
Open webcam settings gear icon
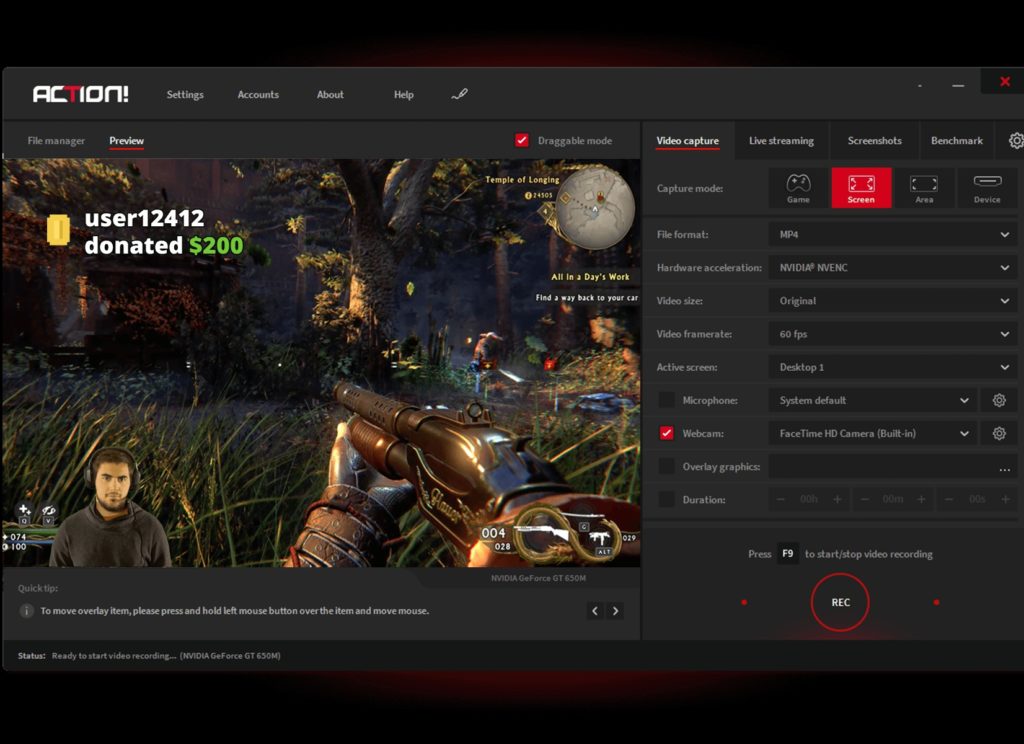(999, 433)
